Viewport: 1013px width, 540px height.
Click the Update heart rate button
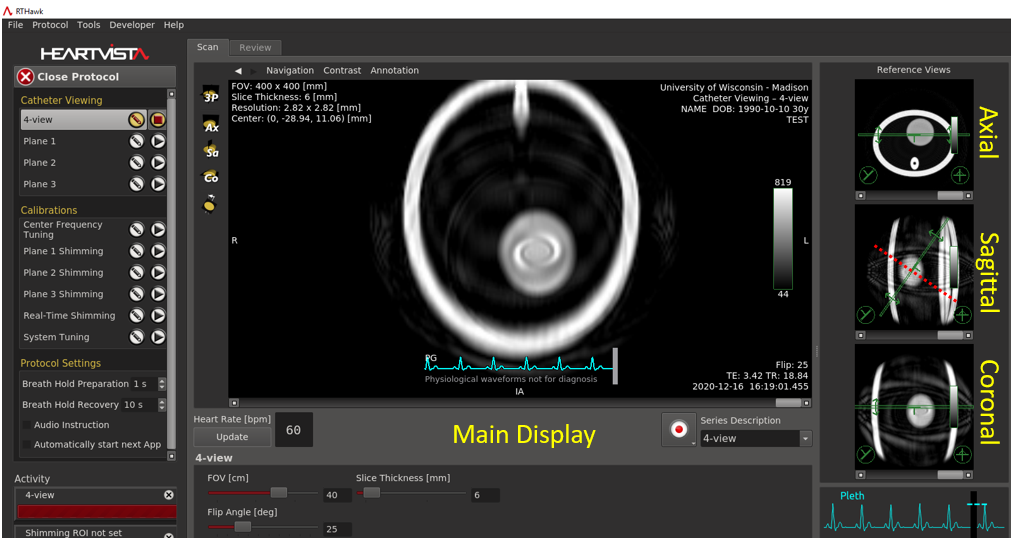[x=232, y=437]
